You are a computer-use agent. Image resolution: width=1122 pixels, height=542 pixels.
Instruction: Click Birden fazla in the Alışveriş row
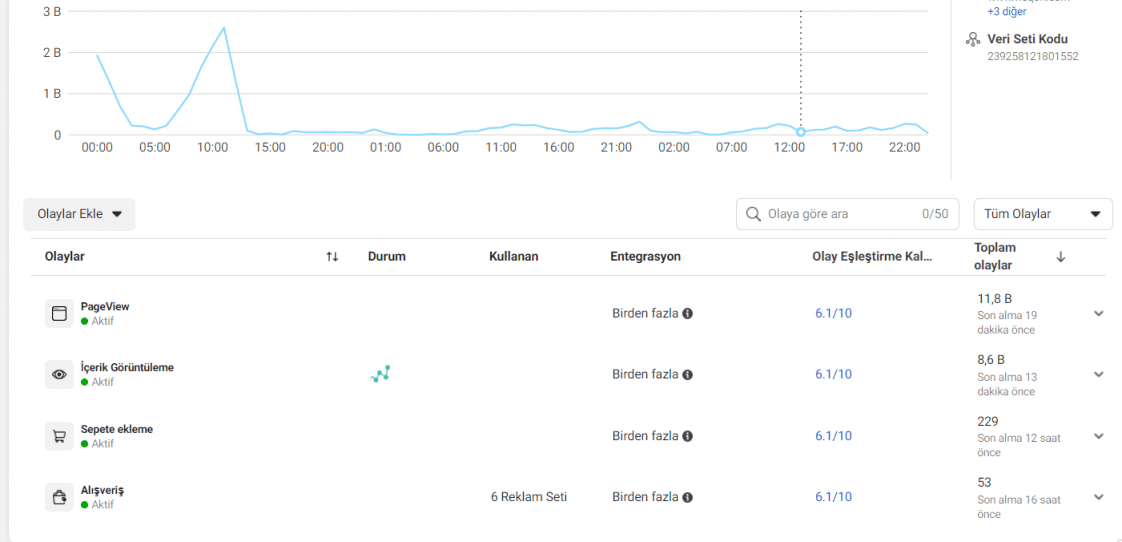click(x=645, y=497)
